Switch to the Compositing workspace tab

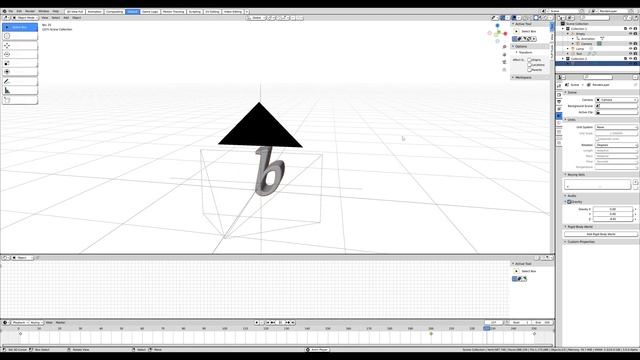[114, 12]
